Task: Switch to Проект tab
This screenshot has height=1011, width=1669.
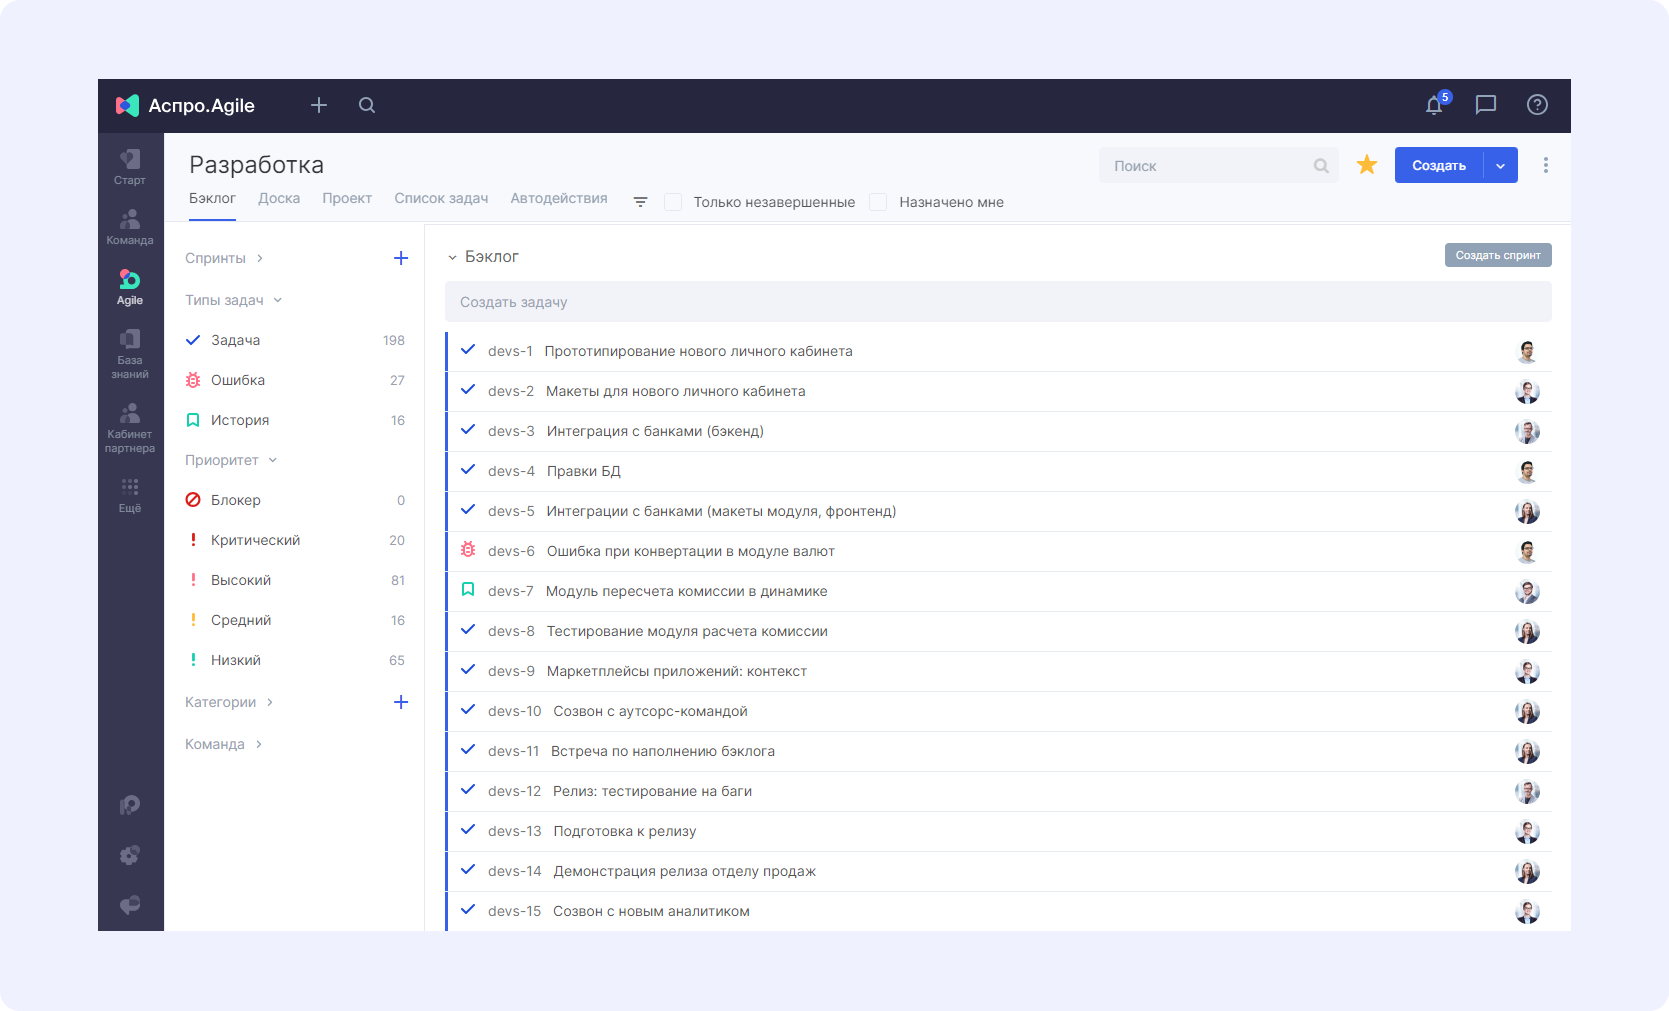Action: pos(347,198)
